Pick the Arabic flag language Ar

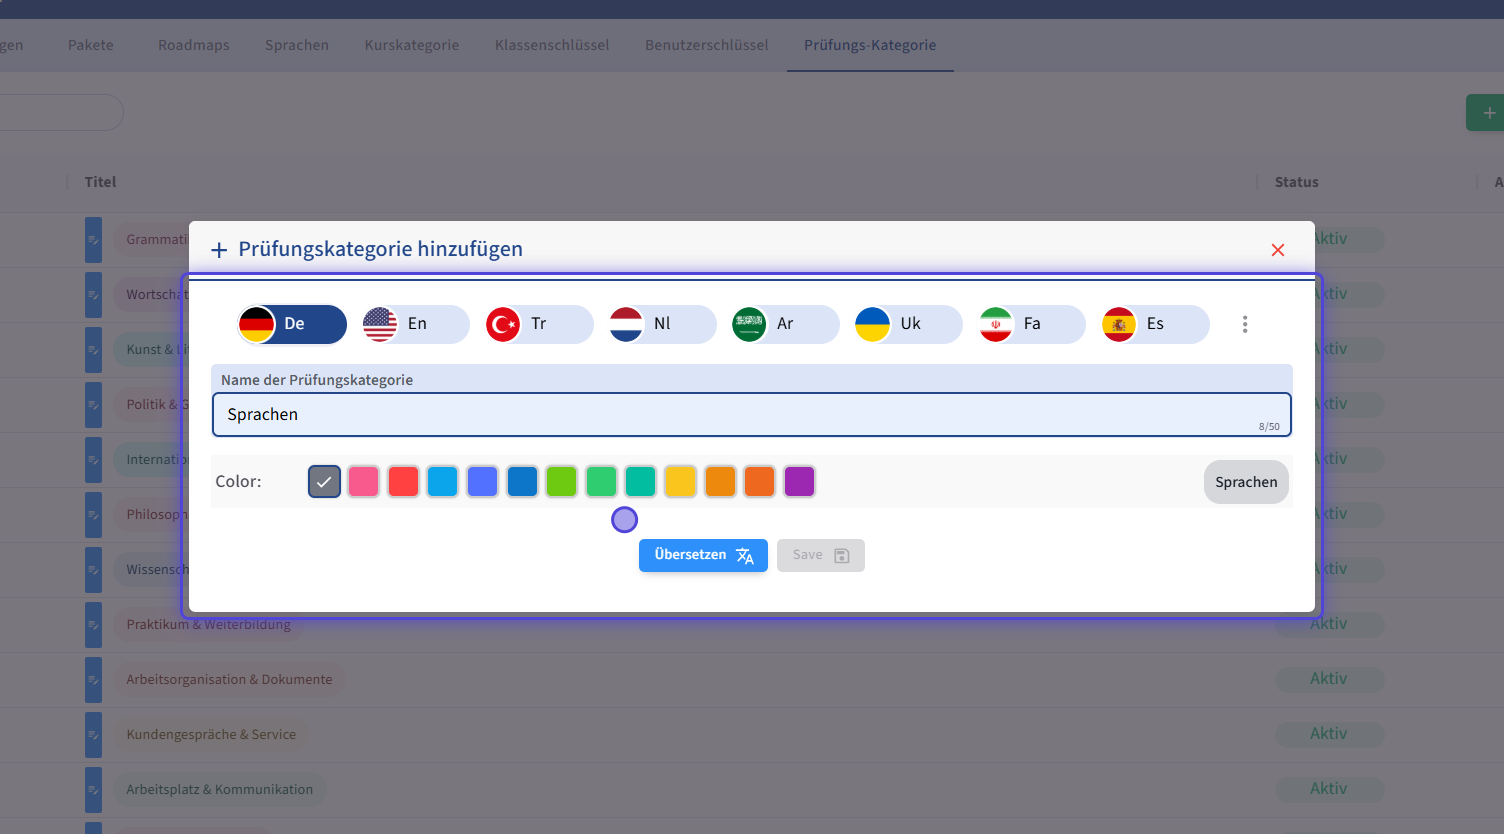pyautogui.click(x=784, y=324)
